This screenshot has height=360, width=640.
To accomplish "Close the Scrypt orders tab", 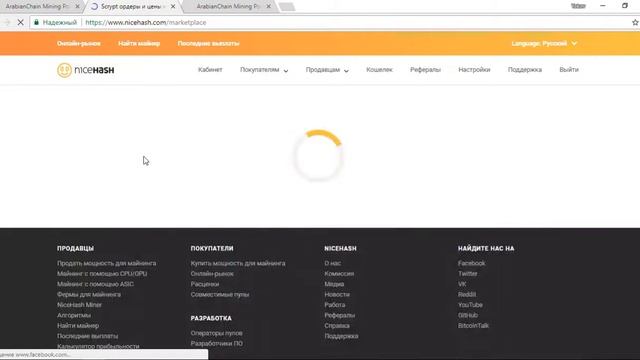I will [173, 7].
